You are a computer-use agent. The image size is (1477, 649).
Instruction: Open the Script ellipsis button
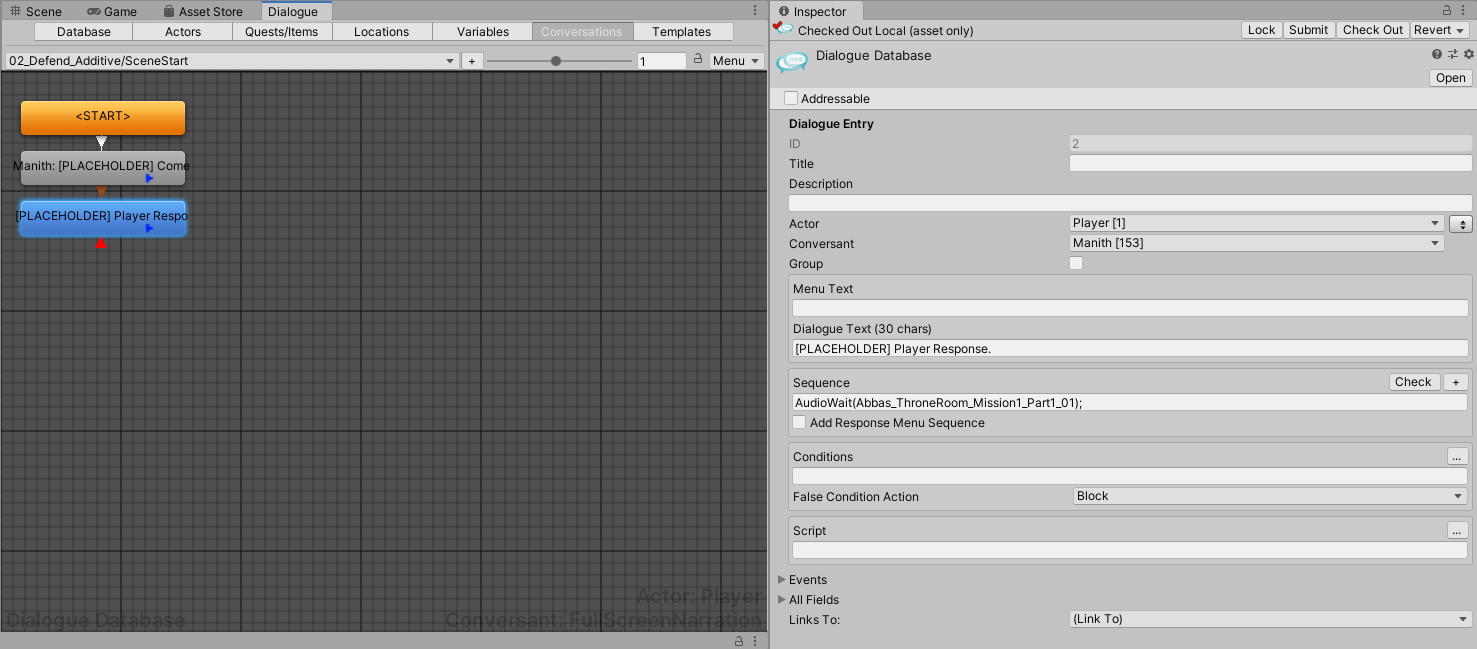(x=1458, y=530)
